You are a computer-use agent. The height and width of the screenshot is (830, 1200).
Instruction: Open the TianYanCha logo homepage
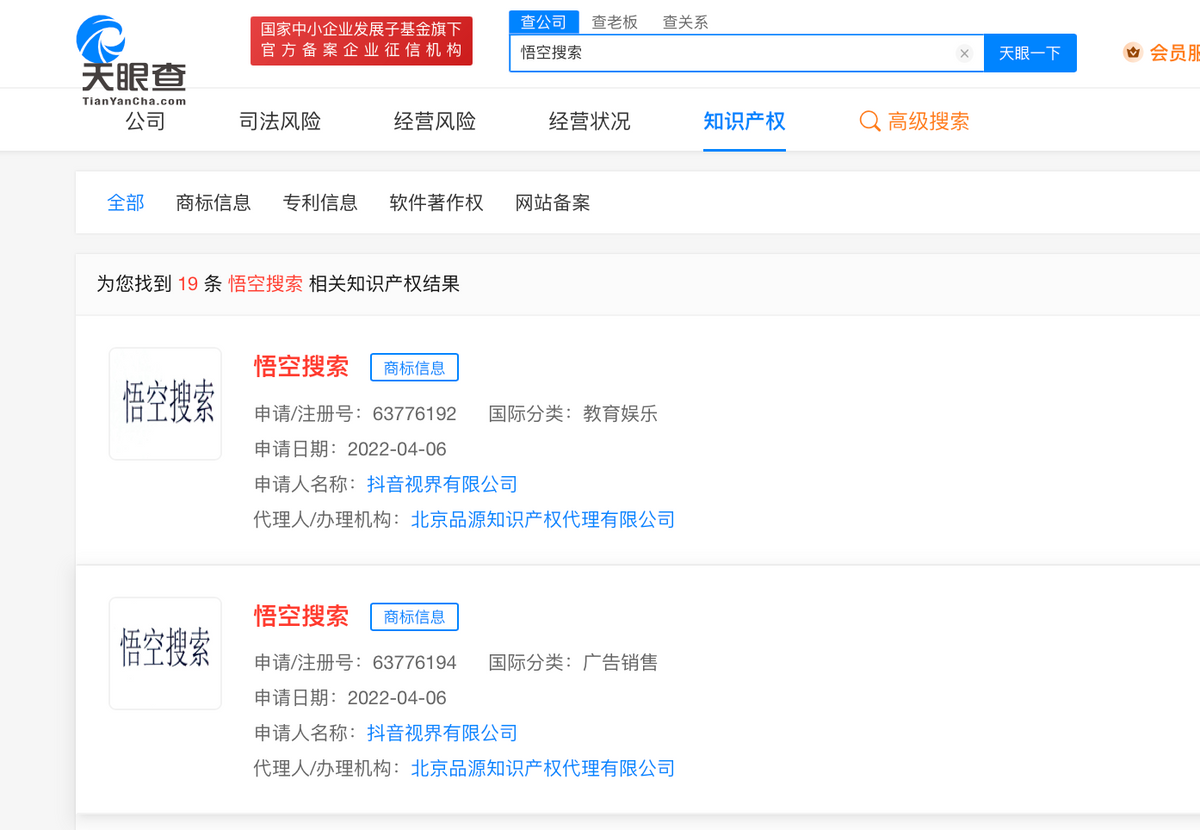(131, 60)
